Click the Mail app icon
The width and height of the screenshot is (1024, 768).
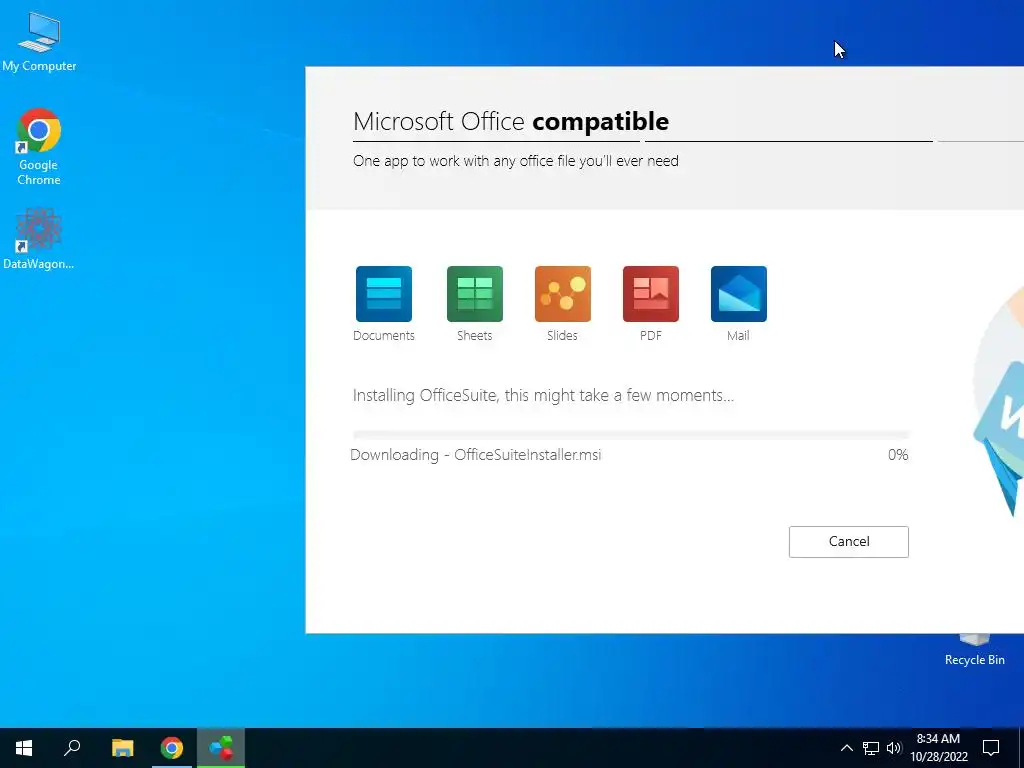[739, 294]
